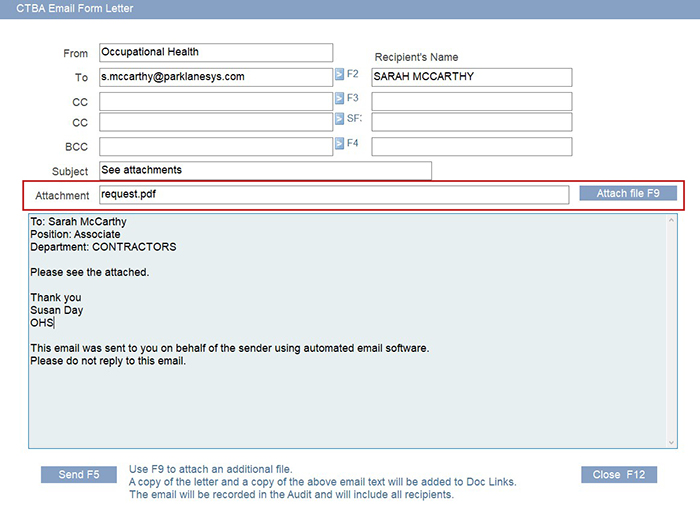Screen dimensions: 700x506
Task: Click the Attachment field showing request.pdf
Action: tap(334, 195)
